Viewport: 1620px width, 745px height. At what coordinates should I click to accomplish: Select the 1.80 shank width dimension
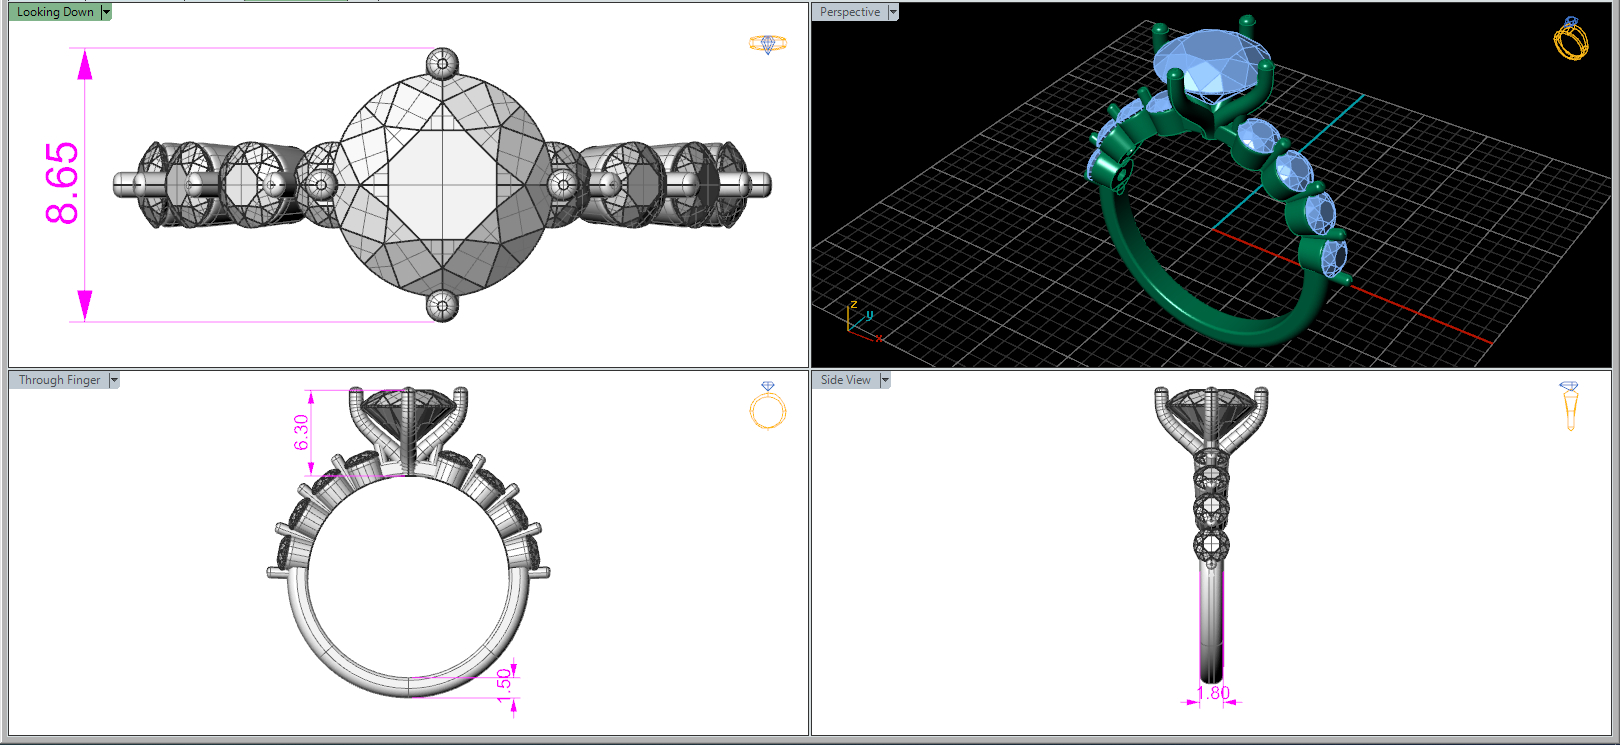(1213, 693)
